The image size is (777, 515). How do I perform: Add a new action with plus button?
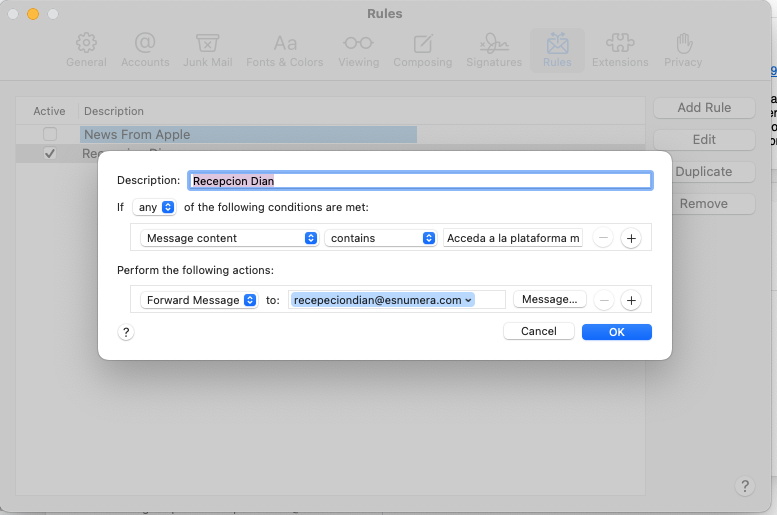point(631,300)
